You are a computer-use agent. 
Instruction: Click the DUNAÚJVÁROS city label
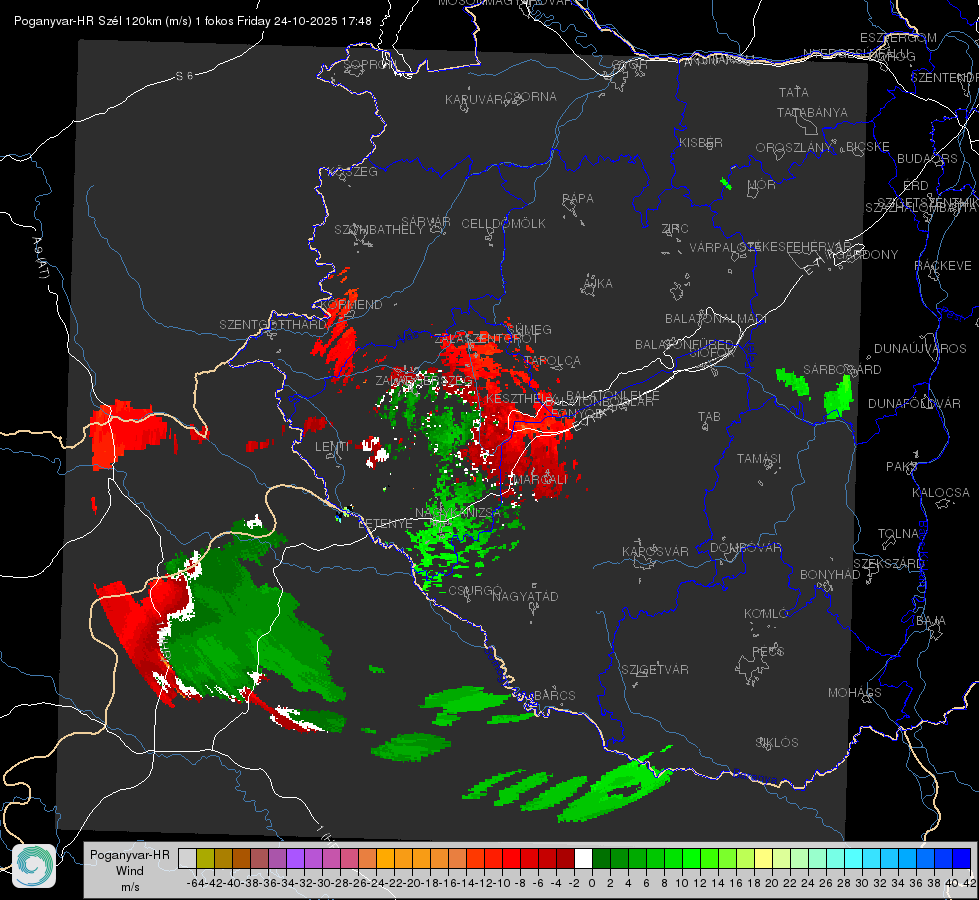tap(920, 349)
